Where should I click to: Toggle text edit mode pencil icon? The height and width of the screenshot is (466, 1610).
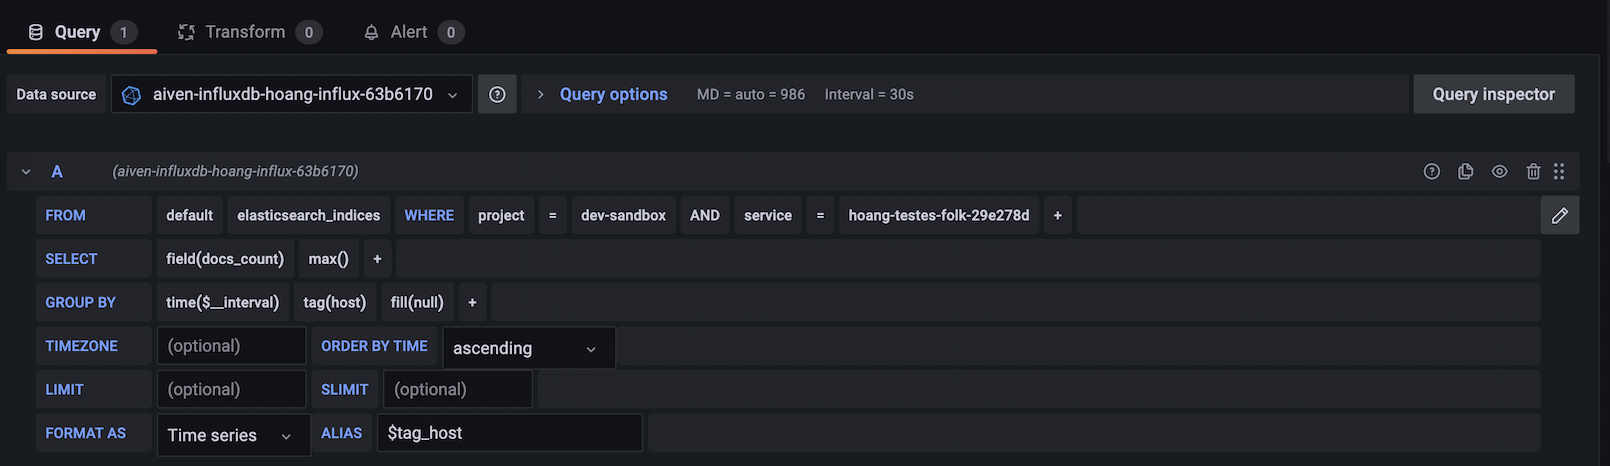[1560, 215]
